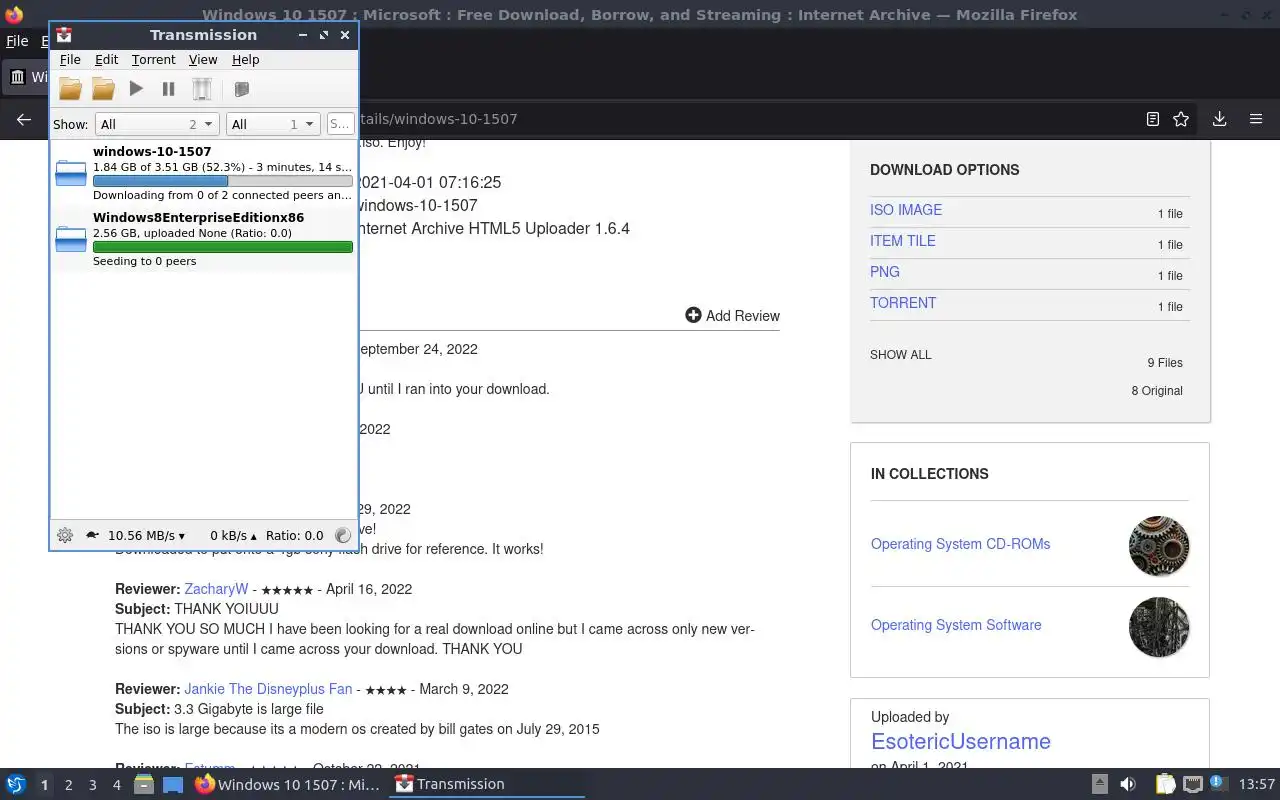Screen dimensions: 1280x800
Task: Click the statistics icon beside Ratio: 0.0
Action: click(342, 535)
